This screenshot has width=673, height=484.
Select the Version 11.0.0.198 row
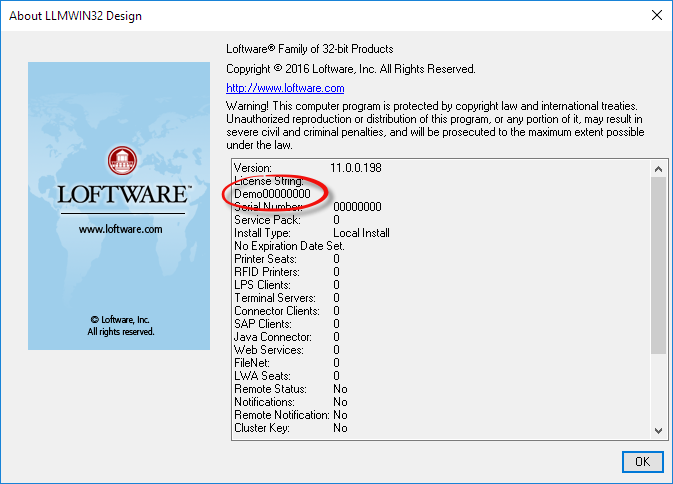click(x=308, y=168)
